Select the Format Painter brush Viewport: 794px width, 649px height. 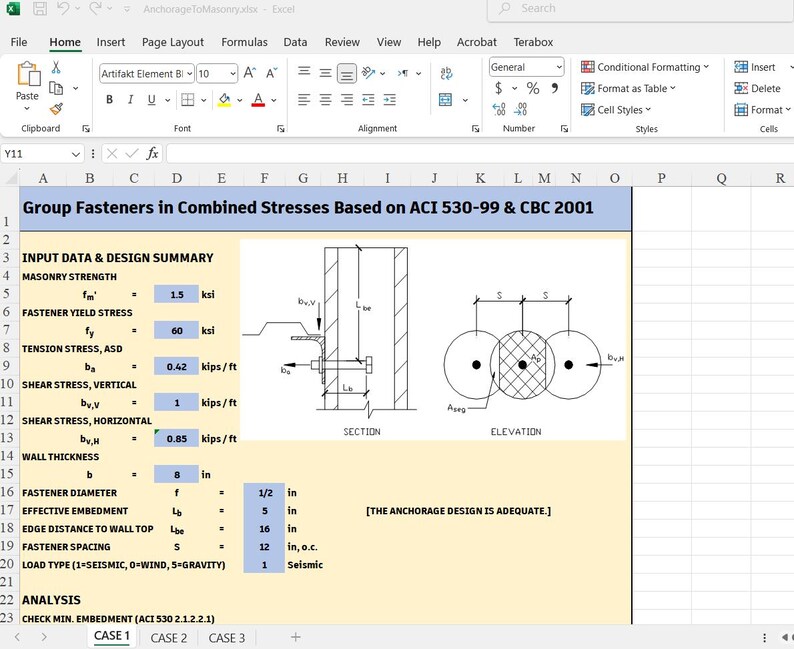(x=56, y=108)
